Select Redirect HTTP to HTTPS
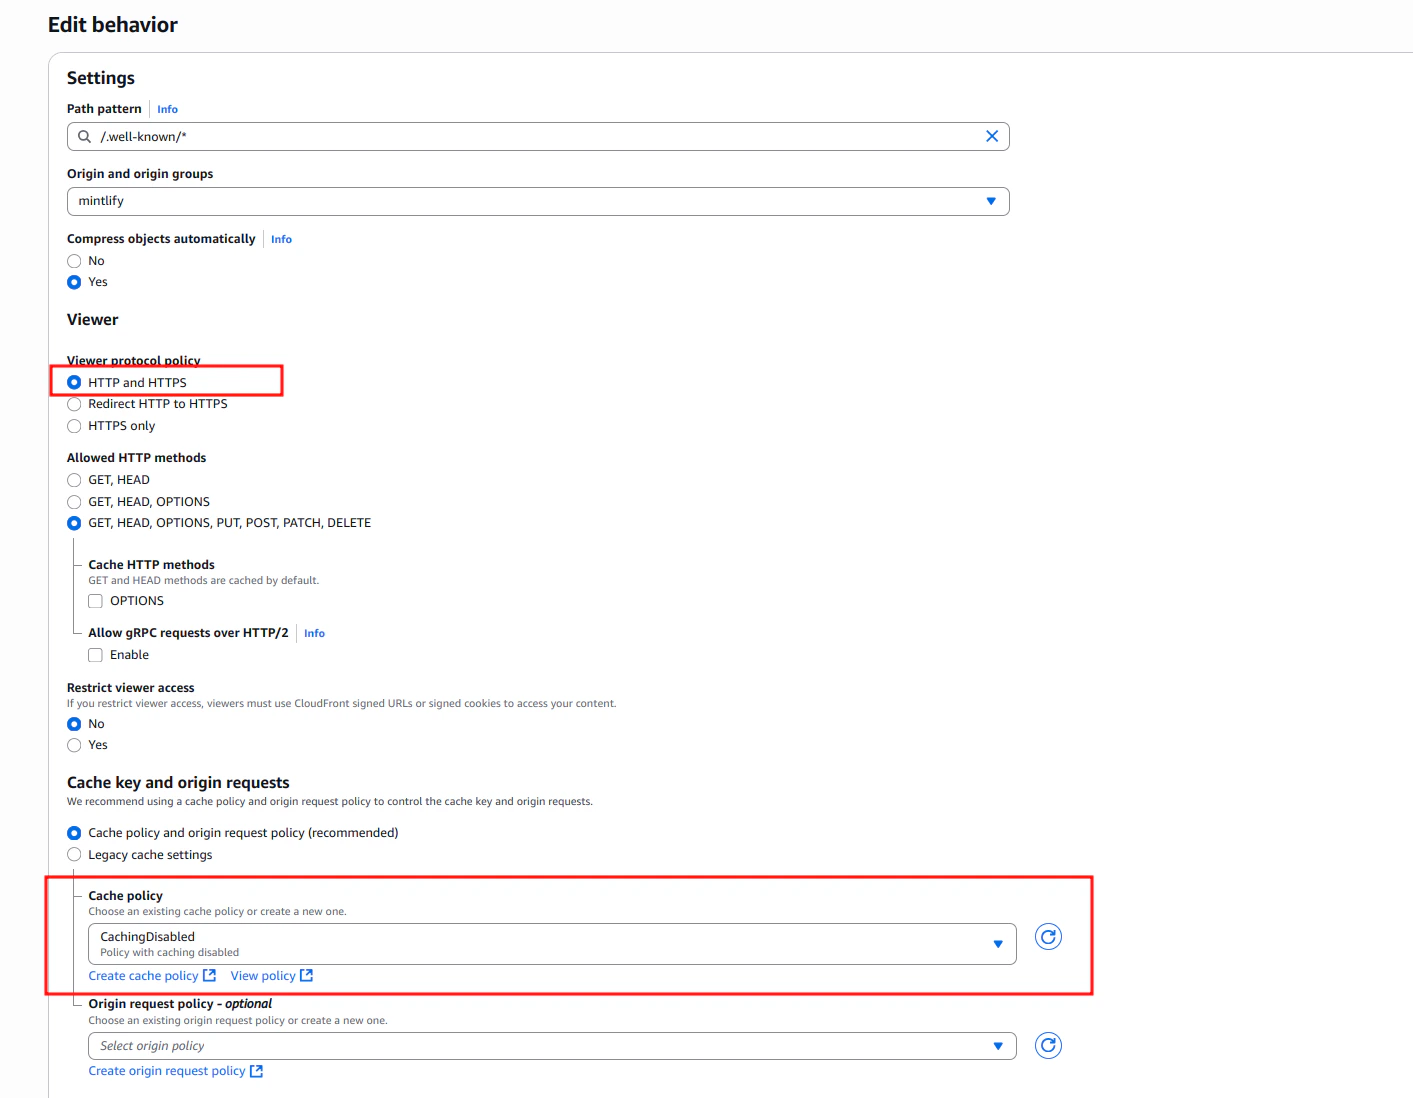The width and height of the screenshot is (1413, 1098). [x=74, y=404]
